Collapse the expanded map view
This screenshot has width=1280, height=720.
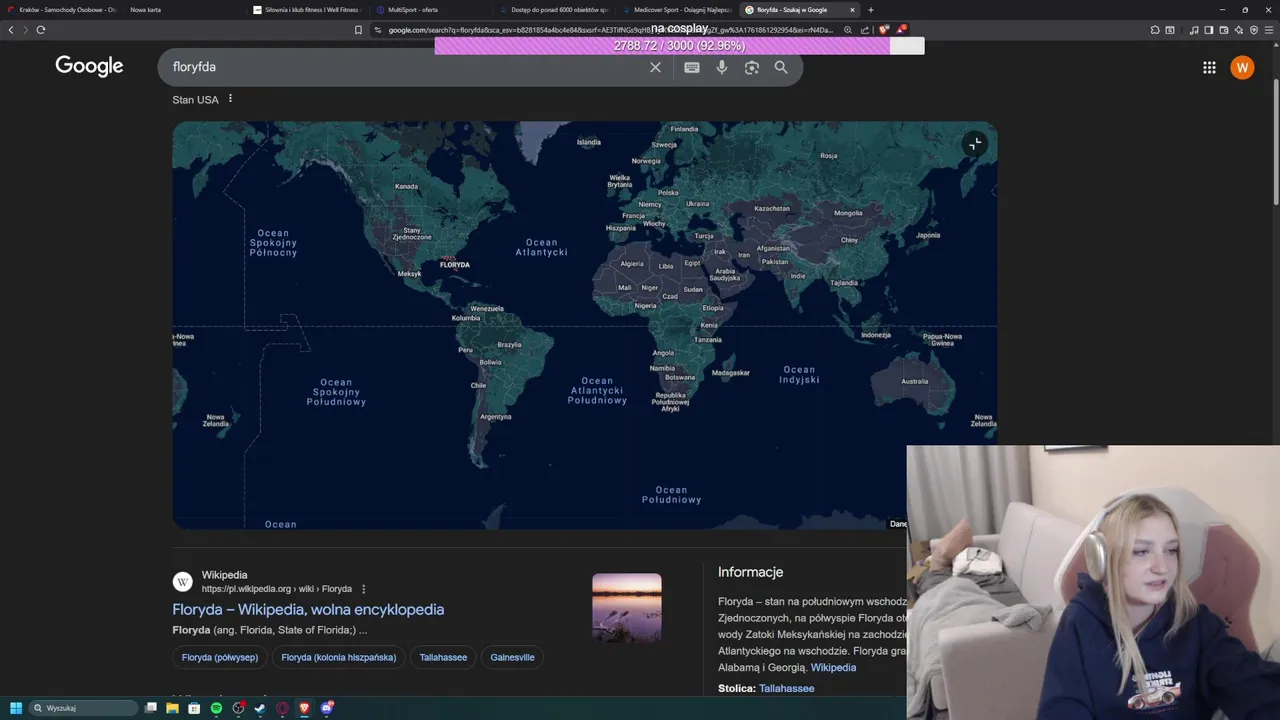(975, 144)
